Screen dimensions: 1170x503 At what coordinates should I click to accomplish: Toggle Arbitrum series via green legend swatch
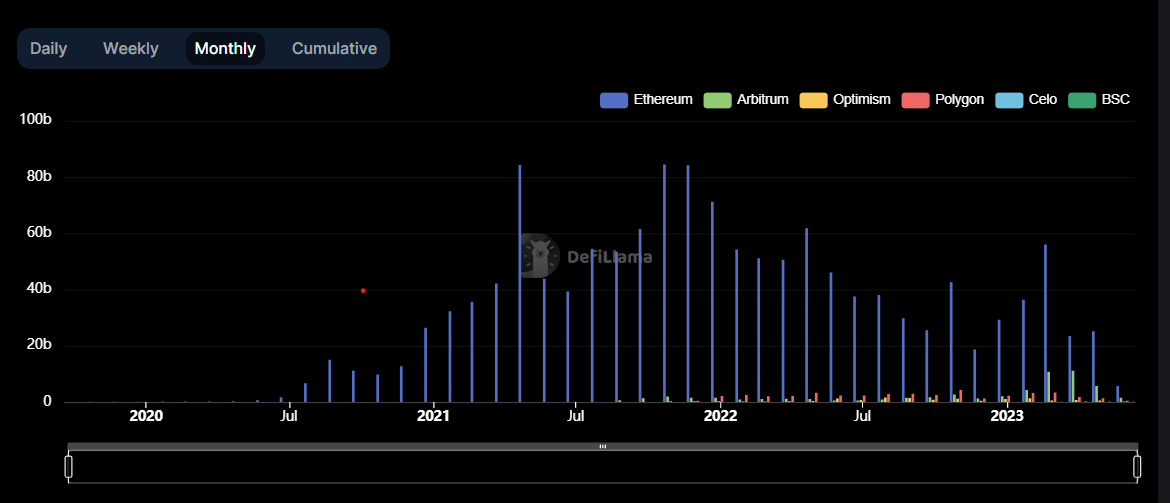point(717,99)
